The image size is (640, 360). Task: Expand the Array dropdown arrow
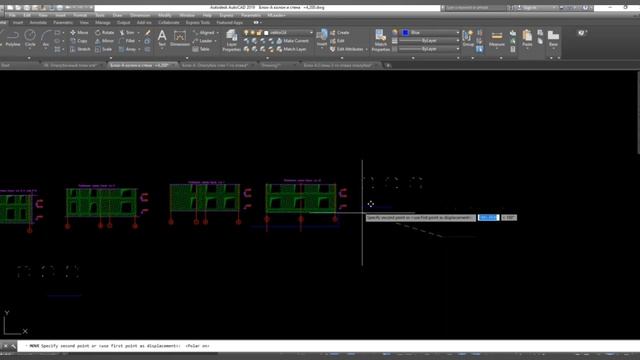(139, 49)
